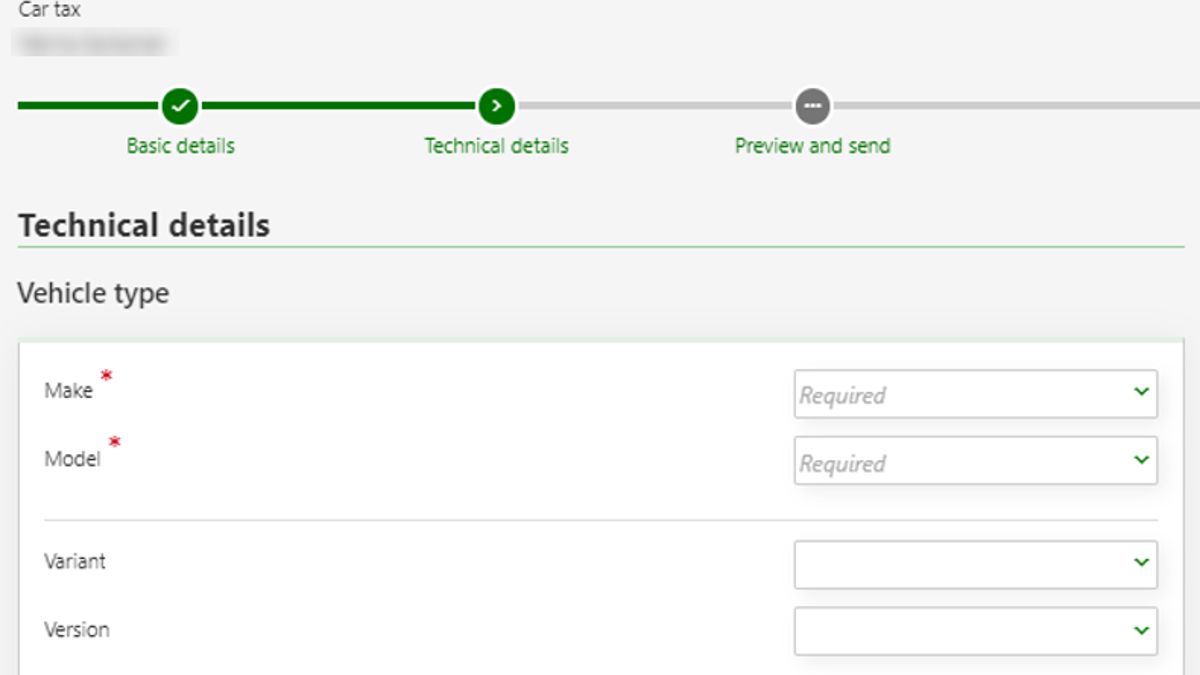Click the Preview and send ellipsis icon
Screen dimensions: 1200x675
pyautogui.click(x=812, y=105)
